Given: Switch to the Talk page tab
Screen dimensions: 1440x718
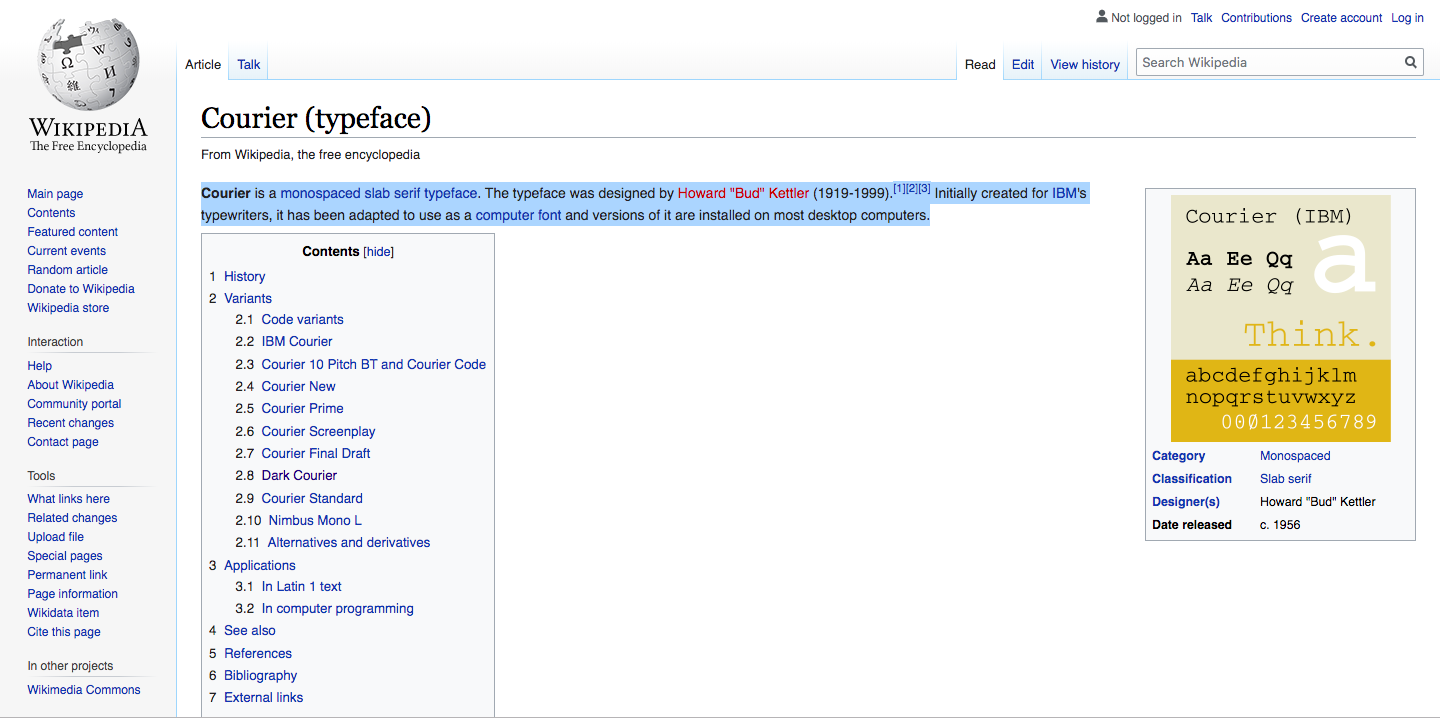Looking at the screenshot, I should pos(249,64).
